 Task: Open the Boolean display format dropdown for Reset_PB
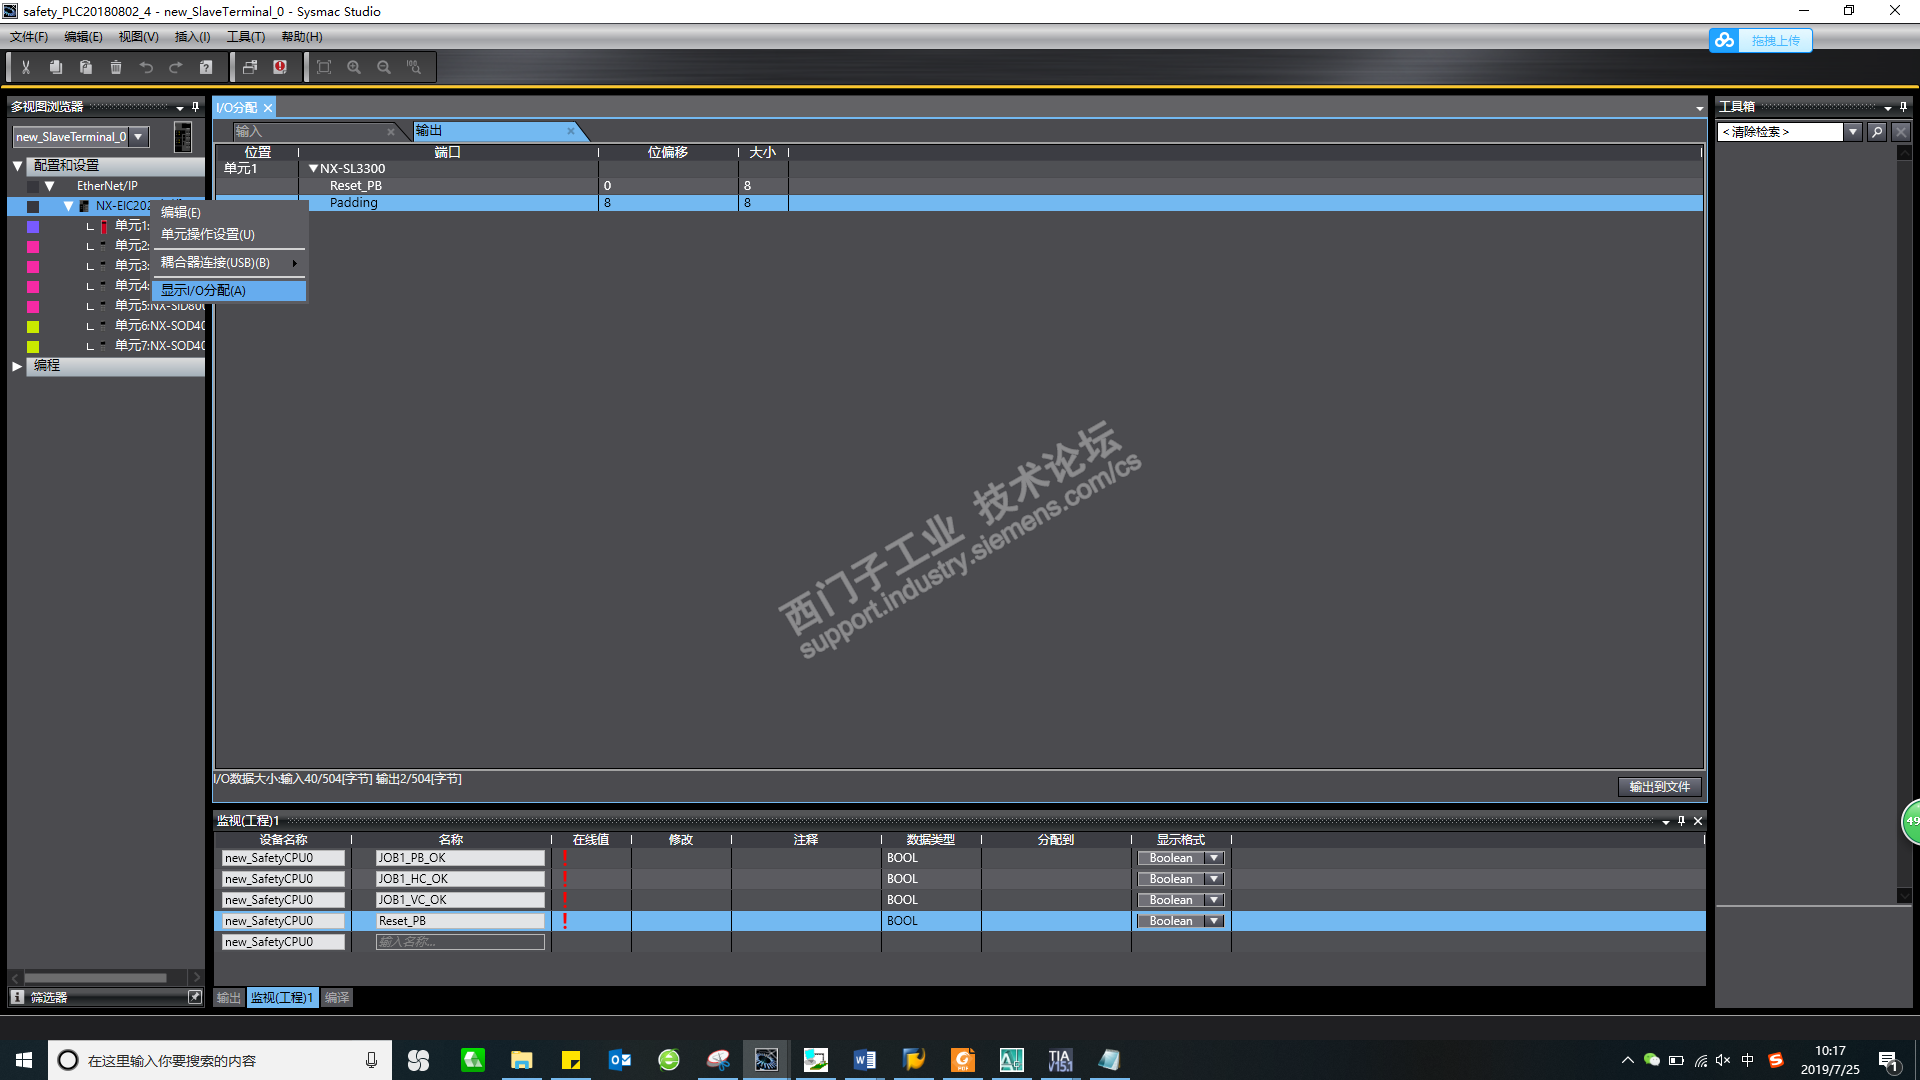click(x=1214, y=921)
